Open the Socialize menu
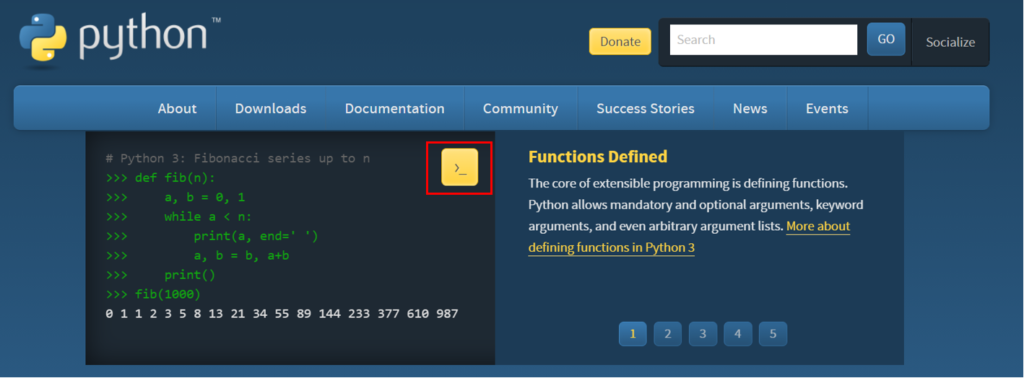Screen dimensions: 1024x378 pos(950,42)
